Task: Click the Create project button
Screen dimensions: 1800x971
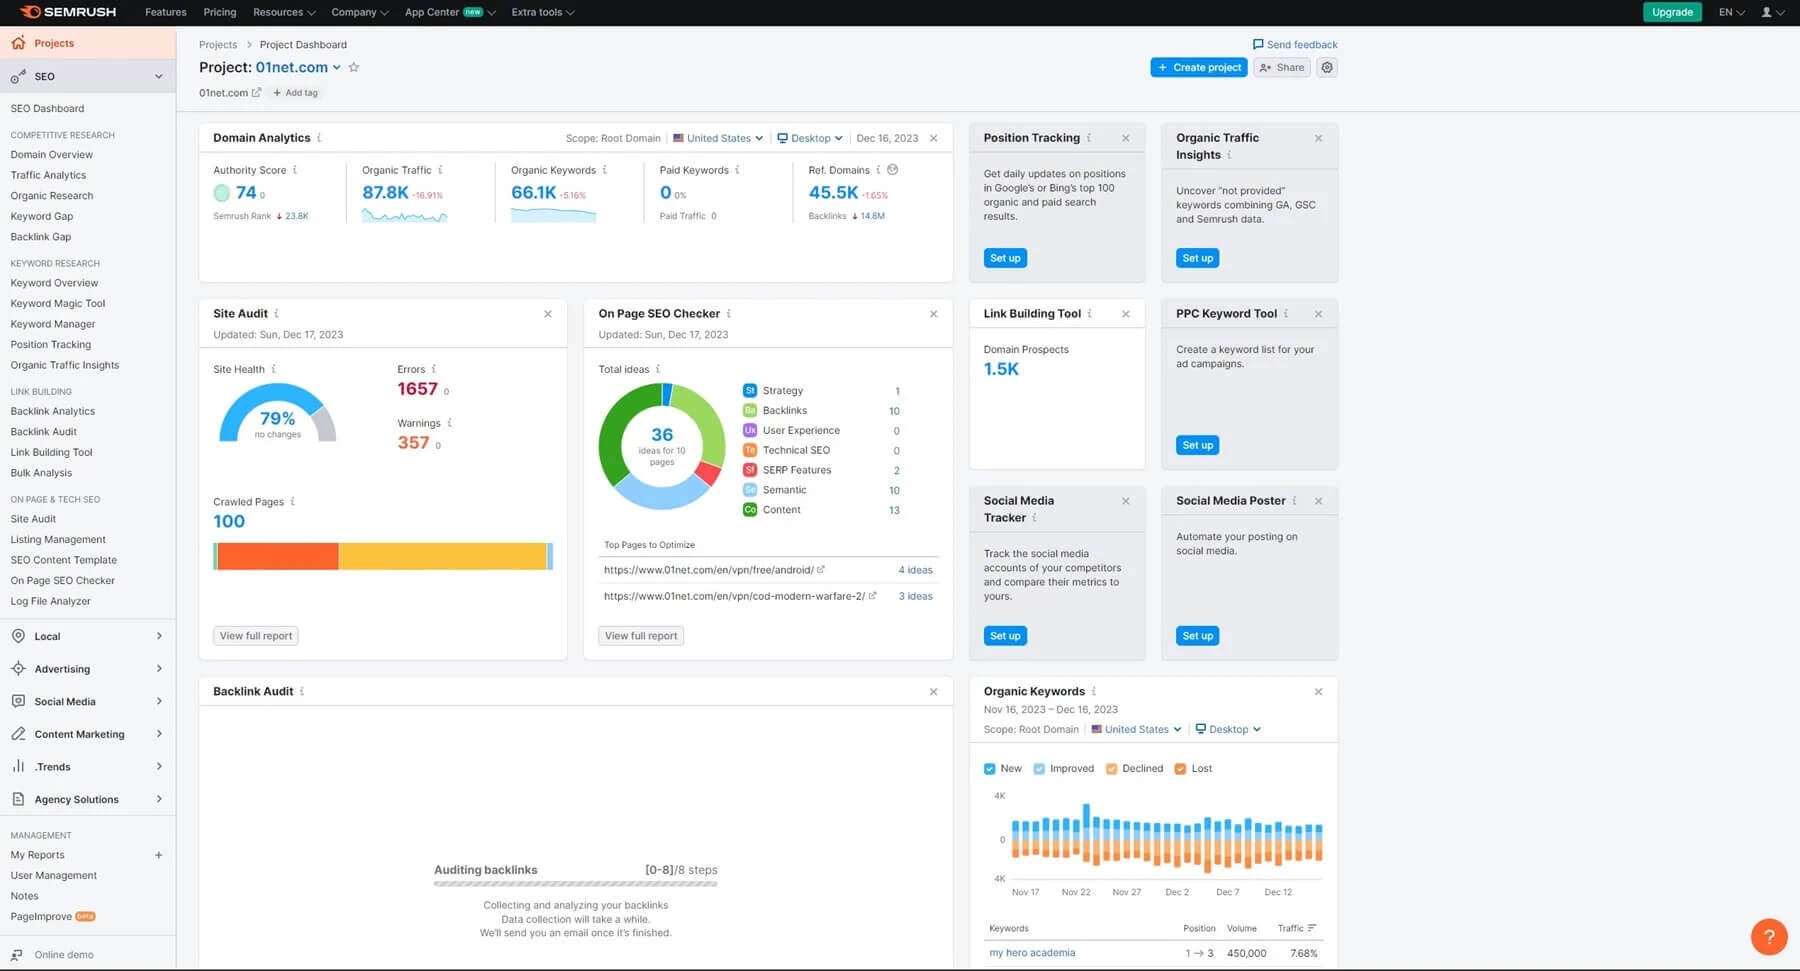Action: click(1199, 67)
